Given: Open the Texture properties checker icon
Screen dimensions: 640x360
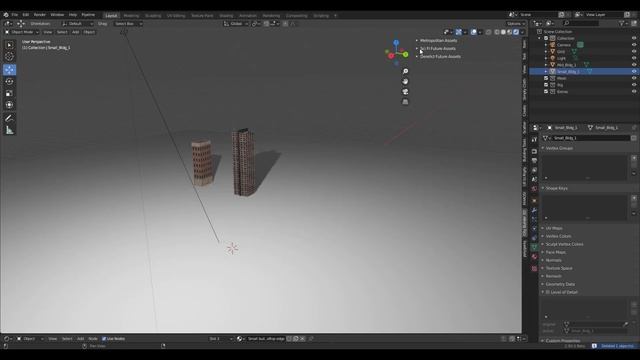Looking at the screenshot, I should point(534,269).
